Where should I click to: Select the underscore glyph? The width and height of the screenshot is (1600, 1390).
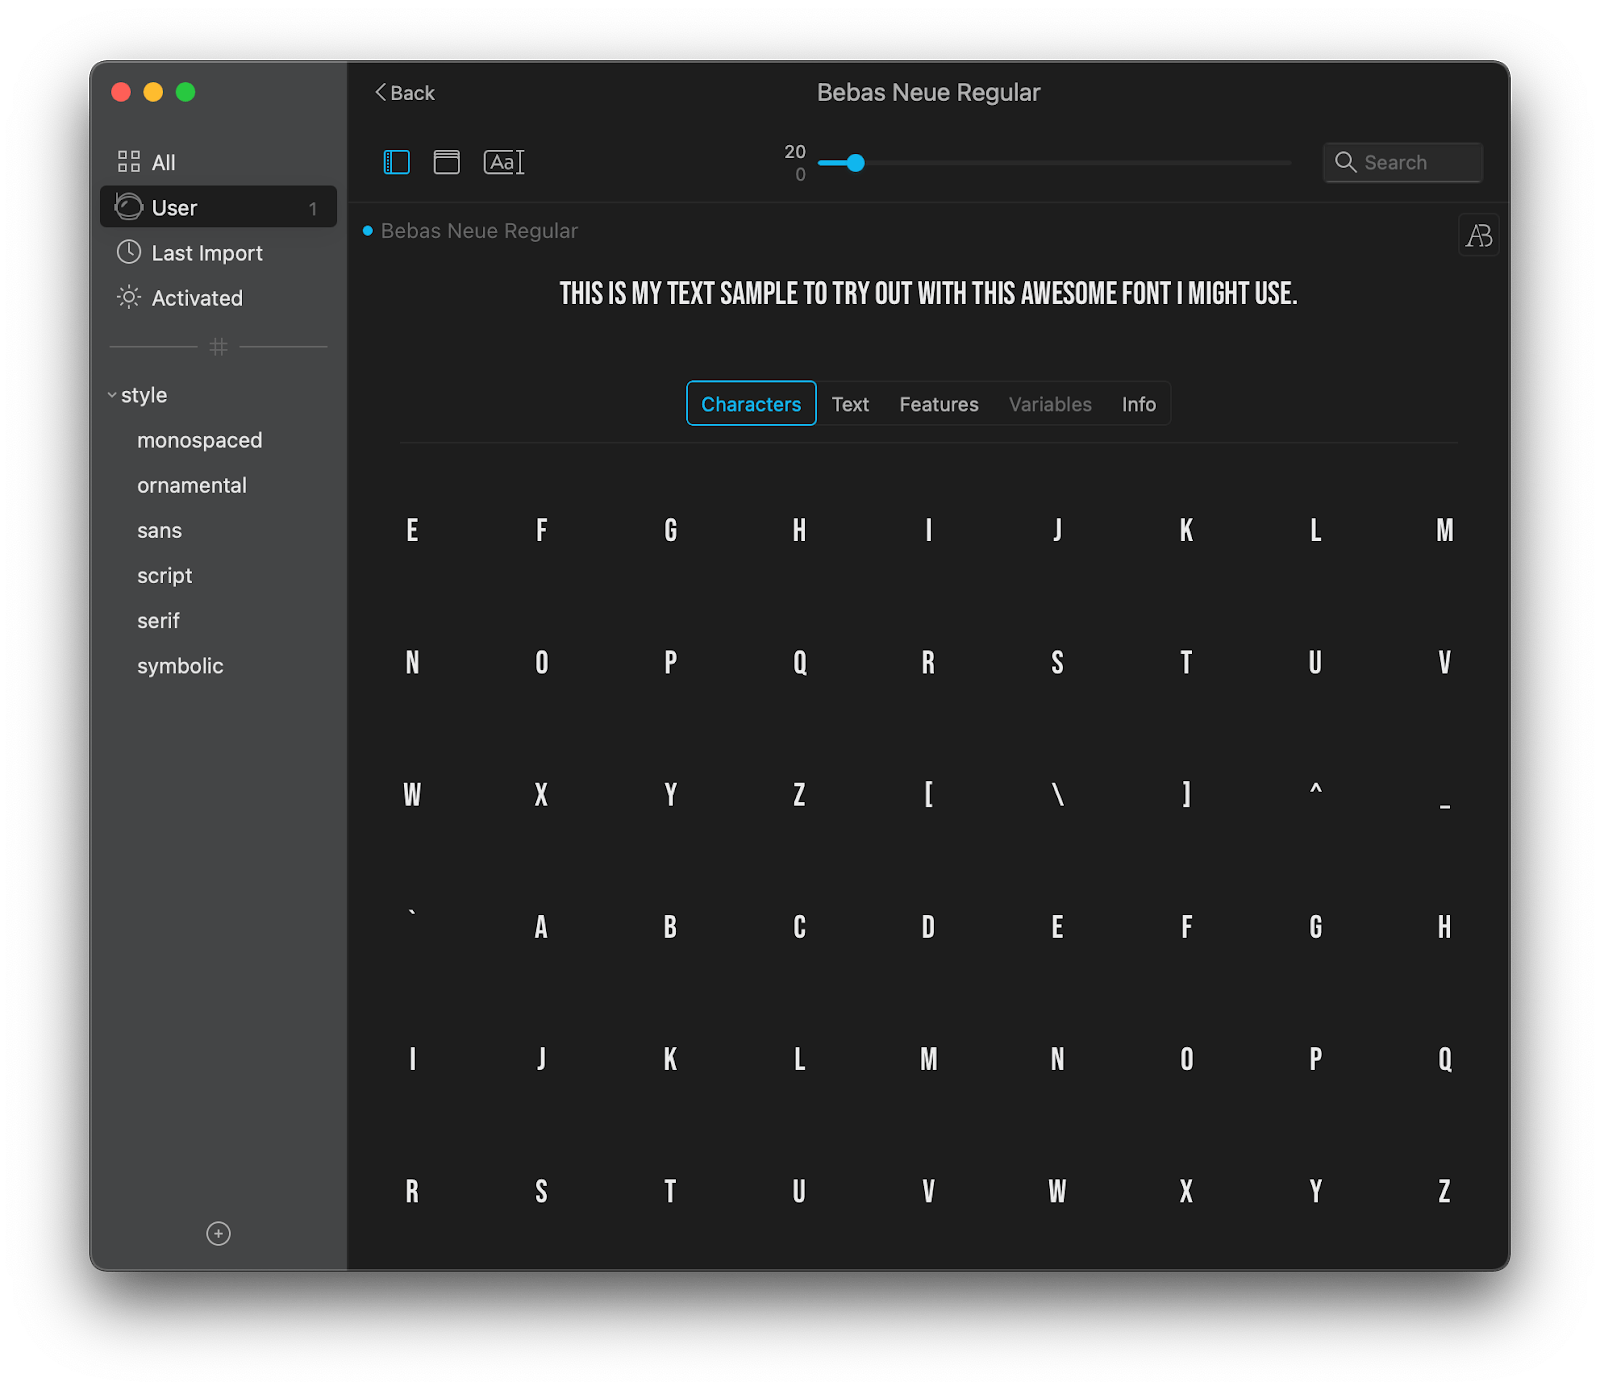tap(1445, 805)
